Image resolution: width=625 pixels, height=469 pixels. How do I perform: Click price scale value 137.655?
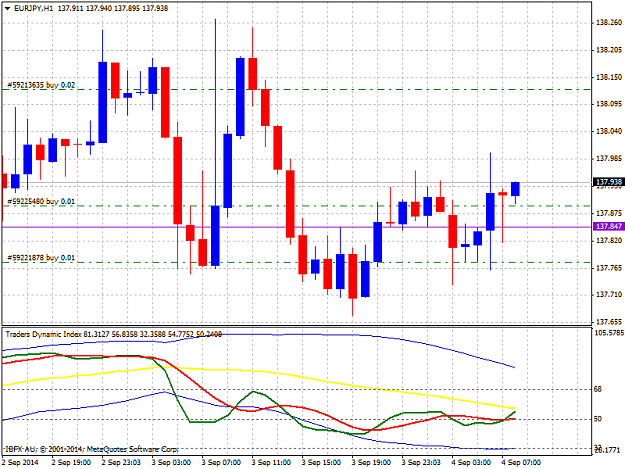coord(609,322)
